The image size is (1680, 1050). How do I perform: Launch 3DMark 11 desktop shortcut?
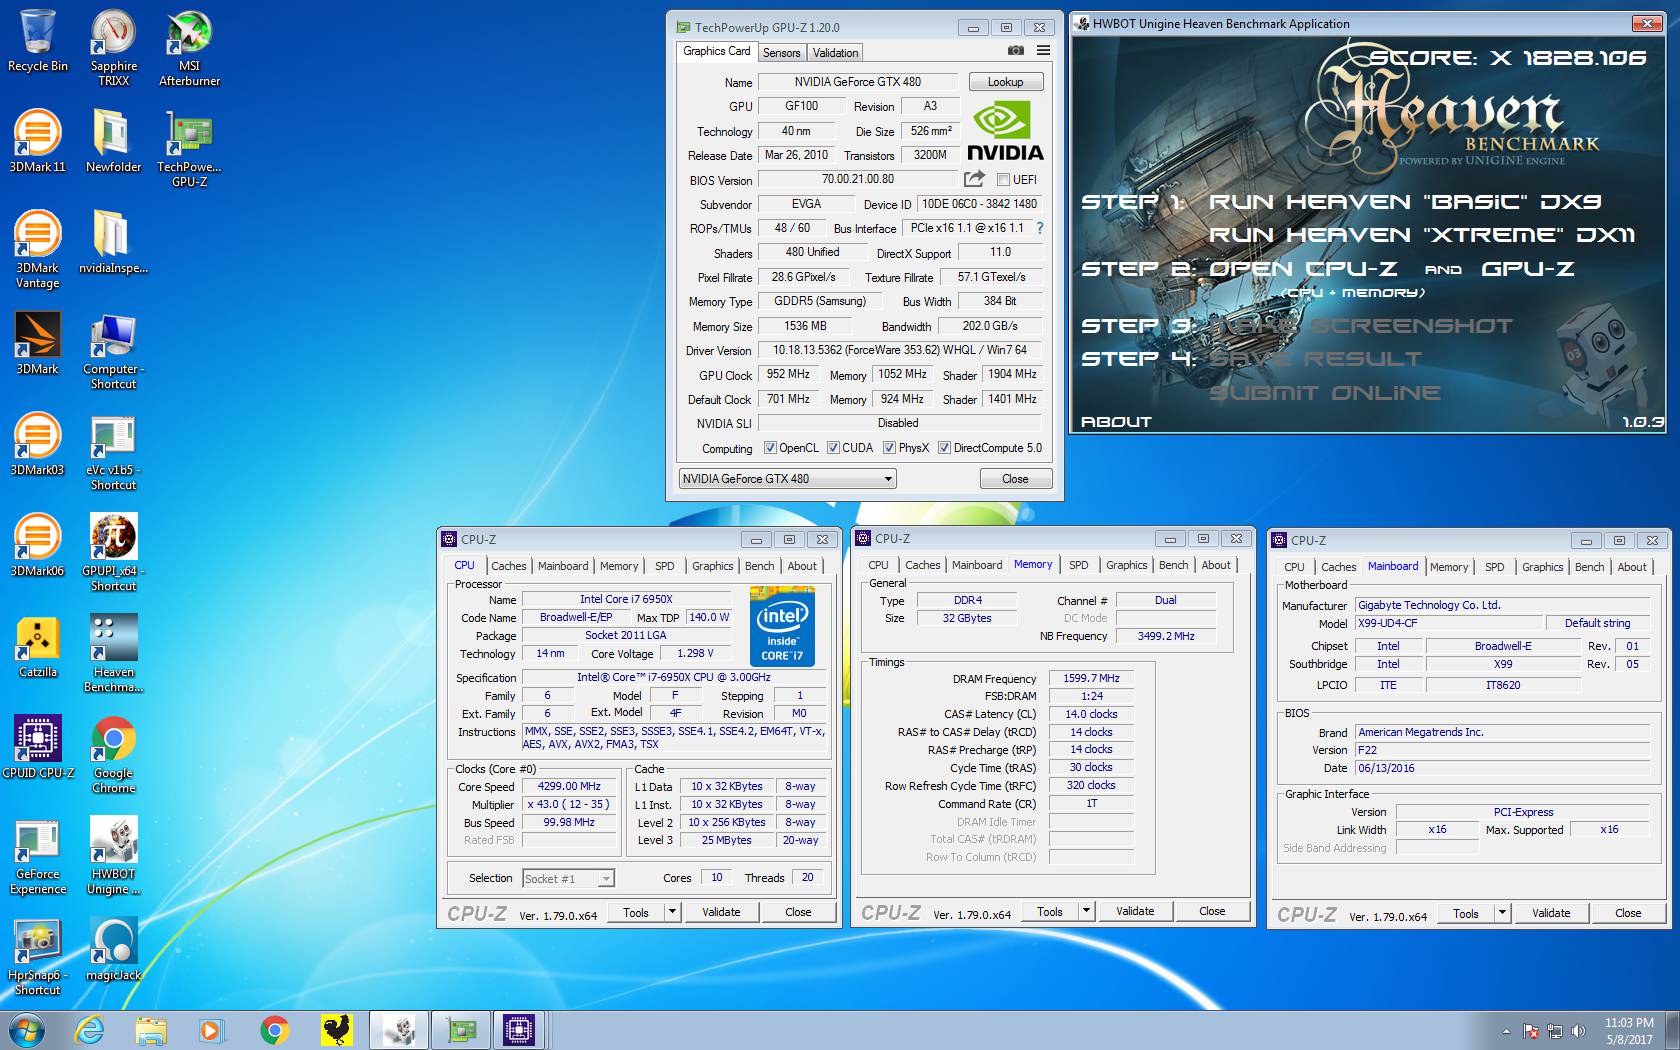pyautogui.click(x=38, y=141)
